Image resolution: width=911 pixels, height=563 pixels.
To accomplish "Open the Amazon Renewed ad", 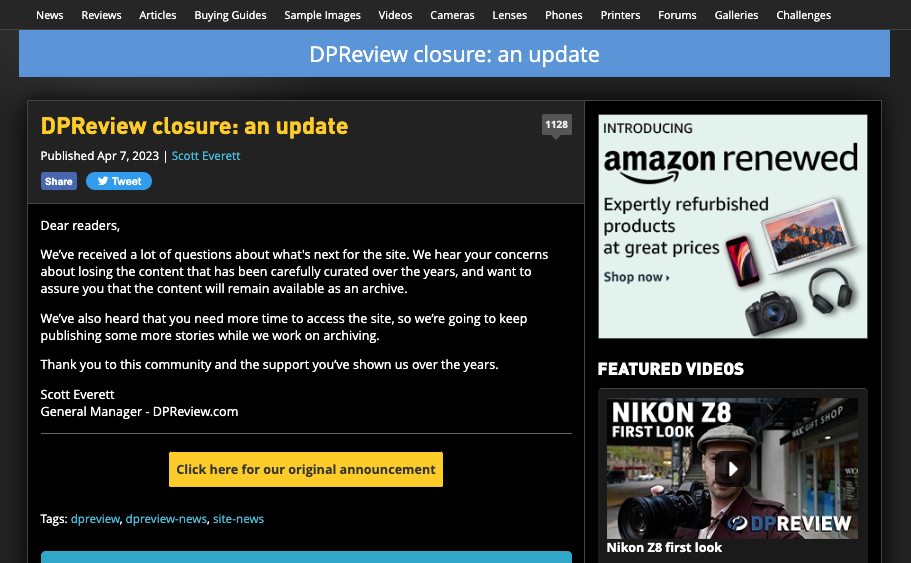I will tap(733, 227).
